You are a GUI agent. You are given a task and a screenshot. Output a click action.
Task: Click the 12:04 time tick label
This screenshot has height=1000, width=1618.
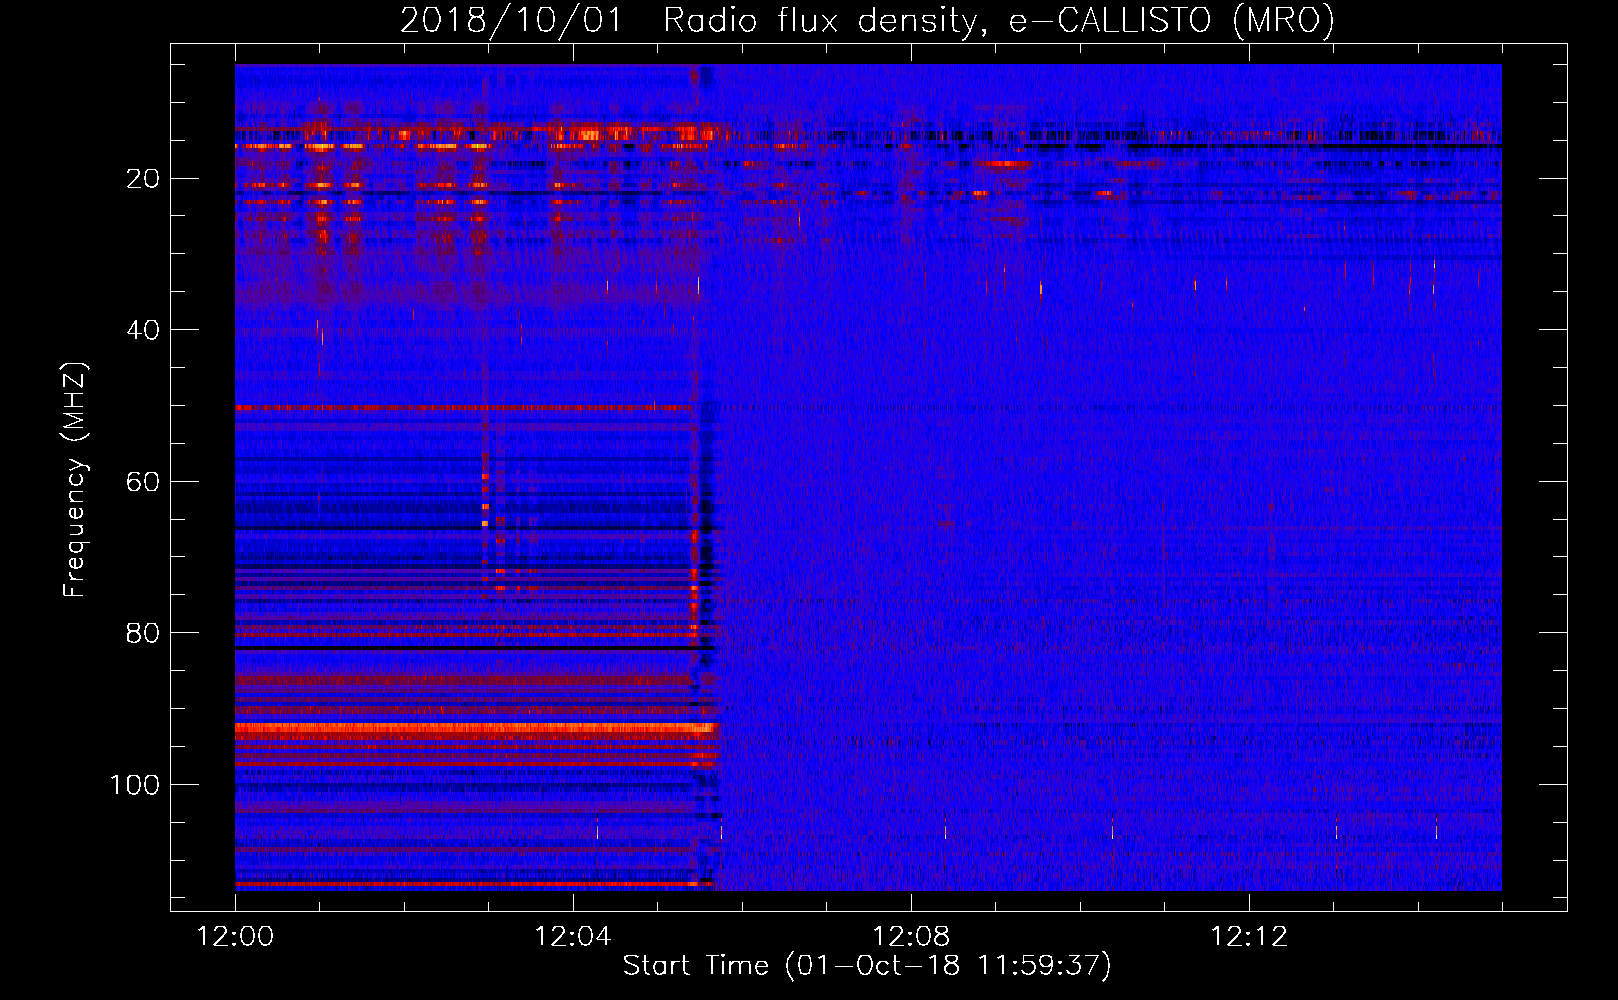coord(573,937)
